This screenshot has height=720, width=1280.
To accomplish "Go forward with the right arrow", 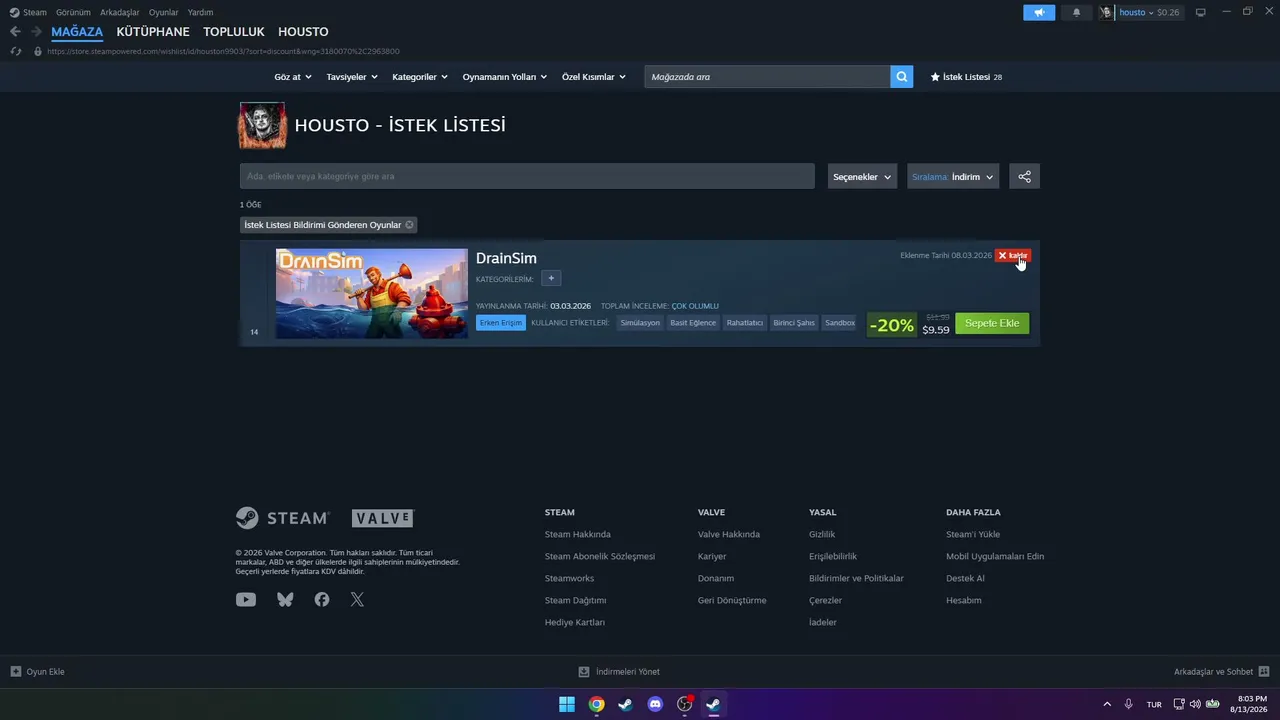I will 36,31.
